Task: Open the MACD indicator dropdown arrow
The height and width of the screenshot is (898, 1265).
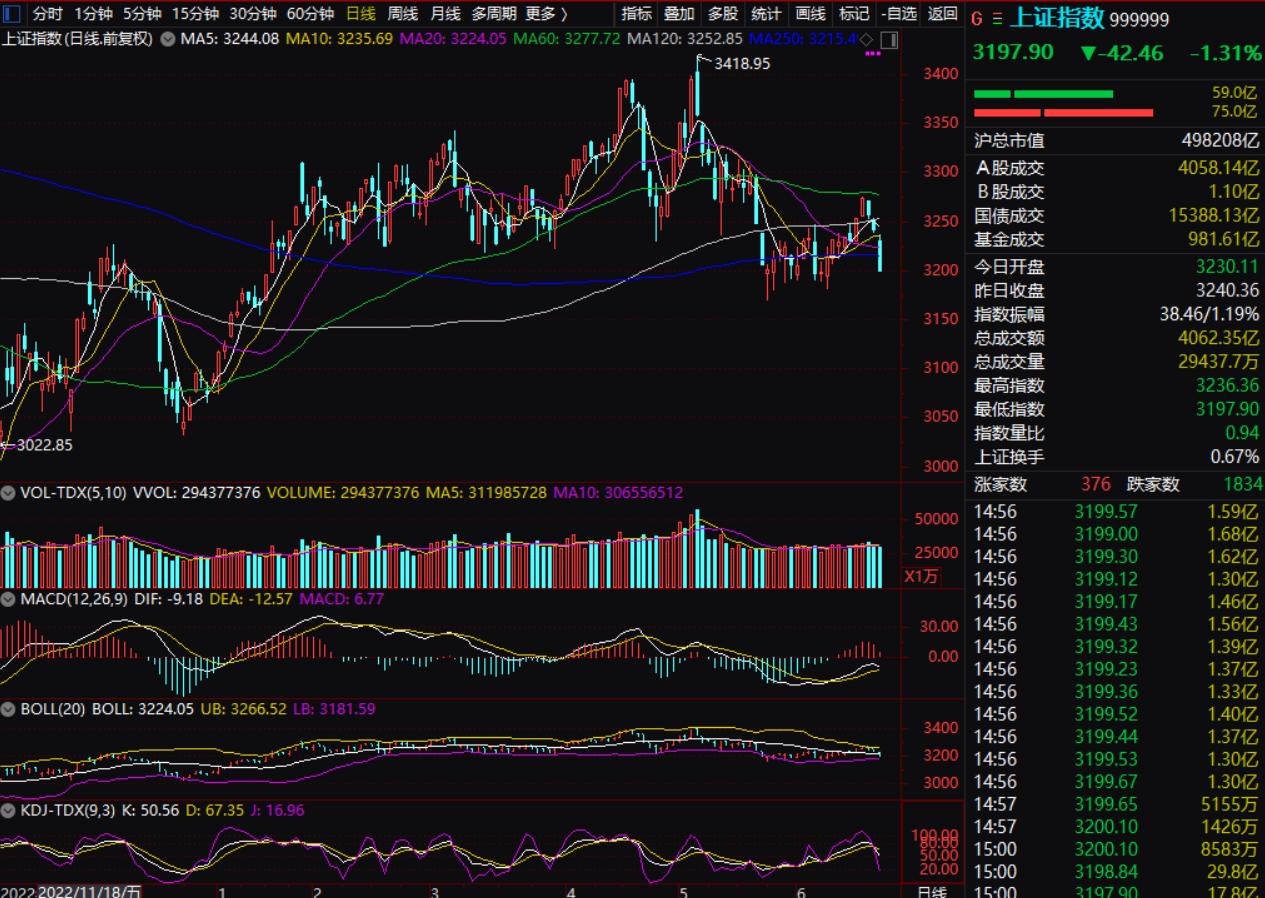Action: 8,598
